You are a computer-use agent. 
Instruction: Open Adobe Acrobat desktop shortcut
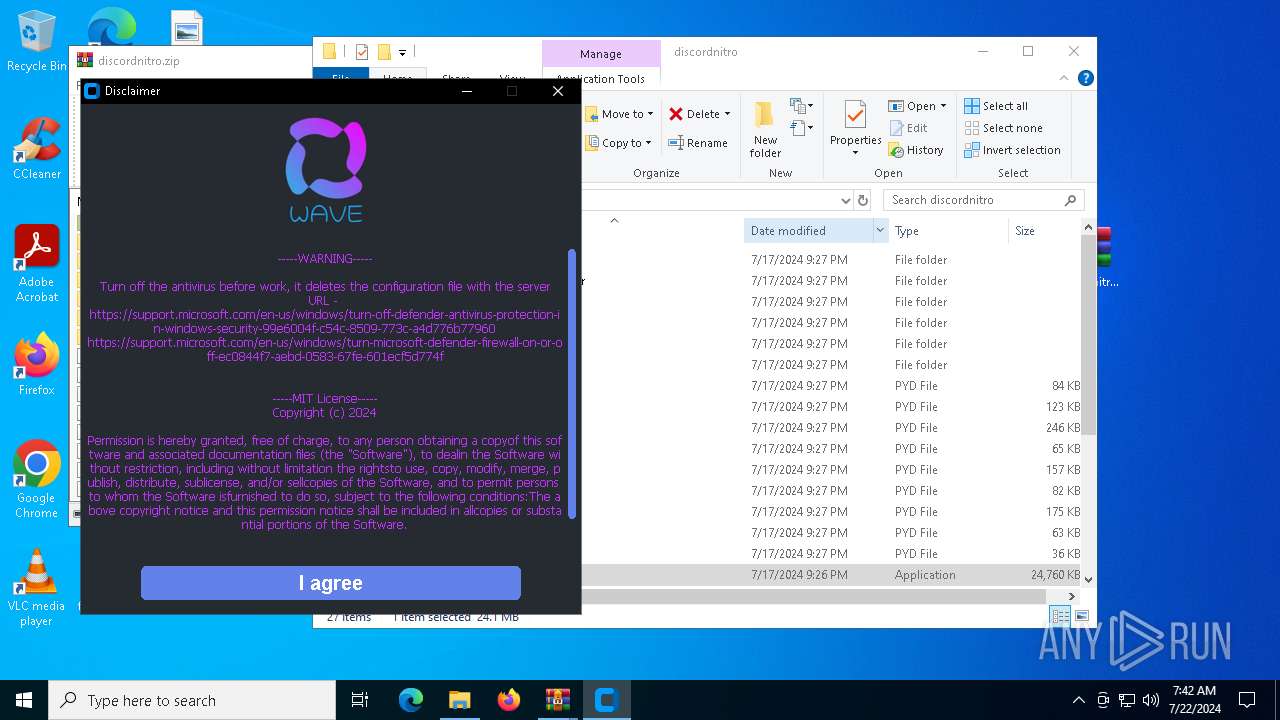37,264
